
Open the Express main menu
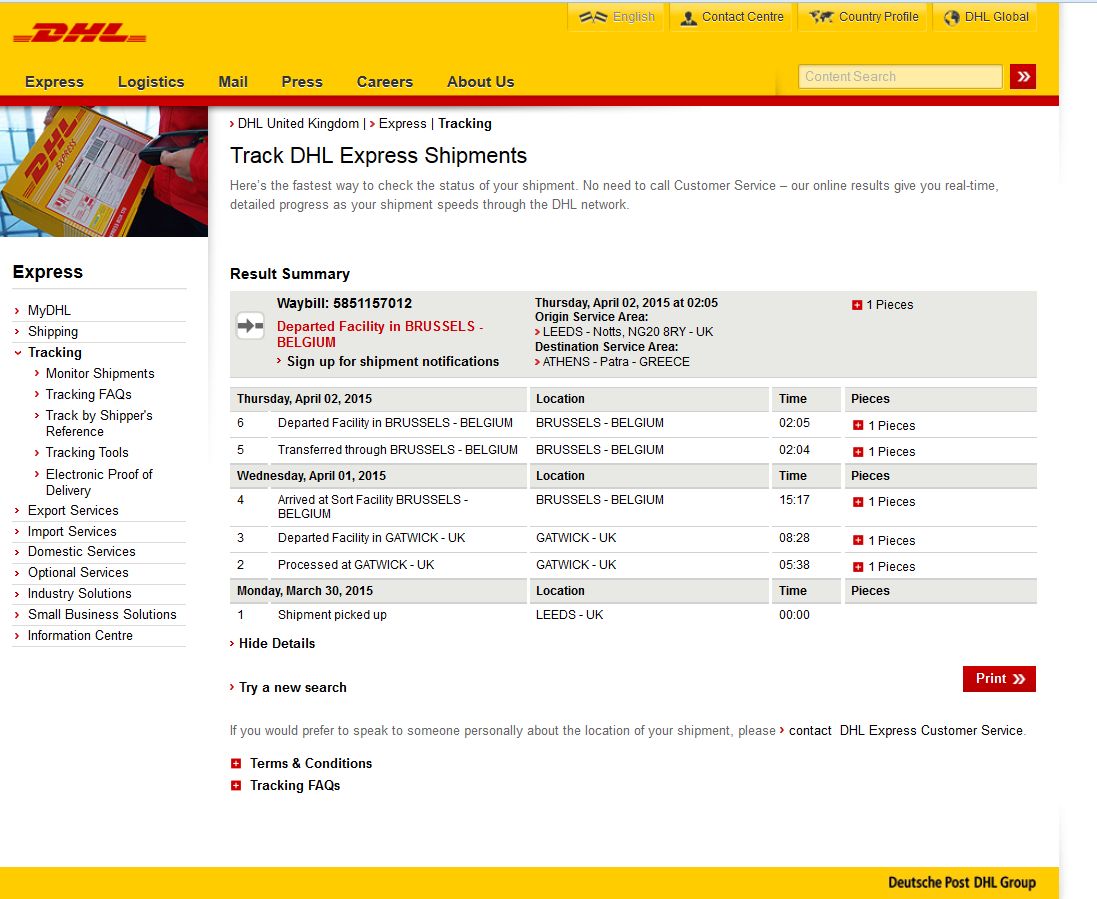[55, 82]
